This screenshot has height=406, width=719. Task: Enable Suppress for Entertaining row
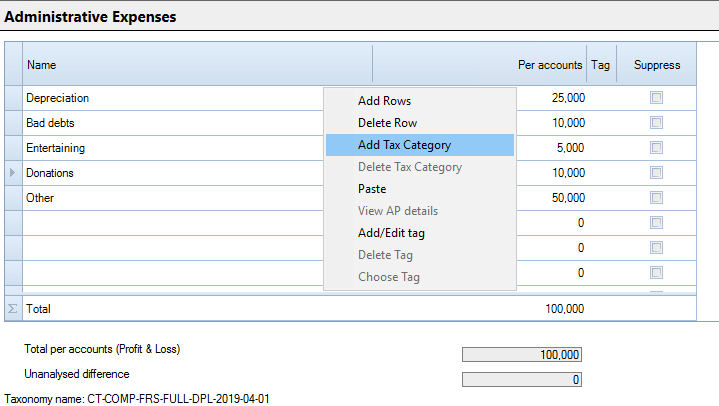(x=656, y=148)
